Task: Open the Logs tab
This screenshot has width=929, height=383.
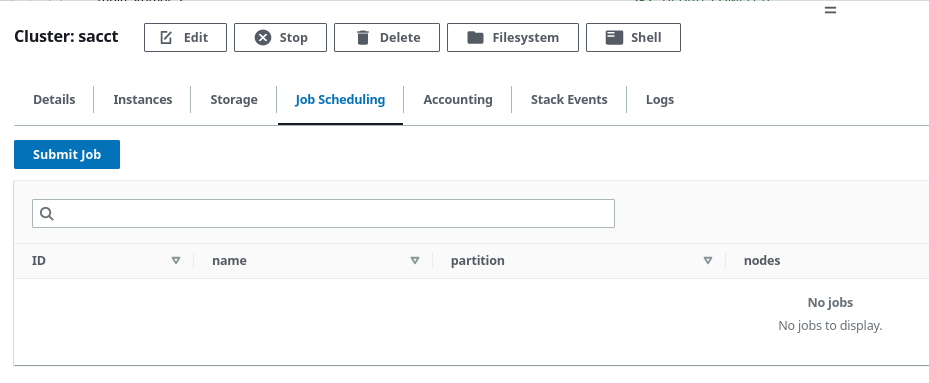Action: point(660,100)
